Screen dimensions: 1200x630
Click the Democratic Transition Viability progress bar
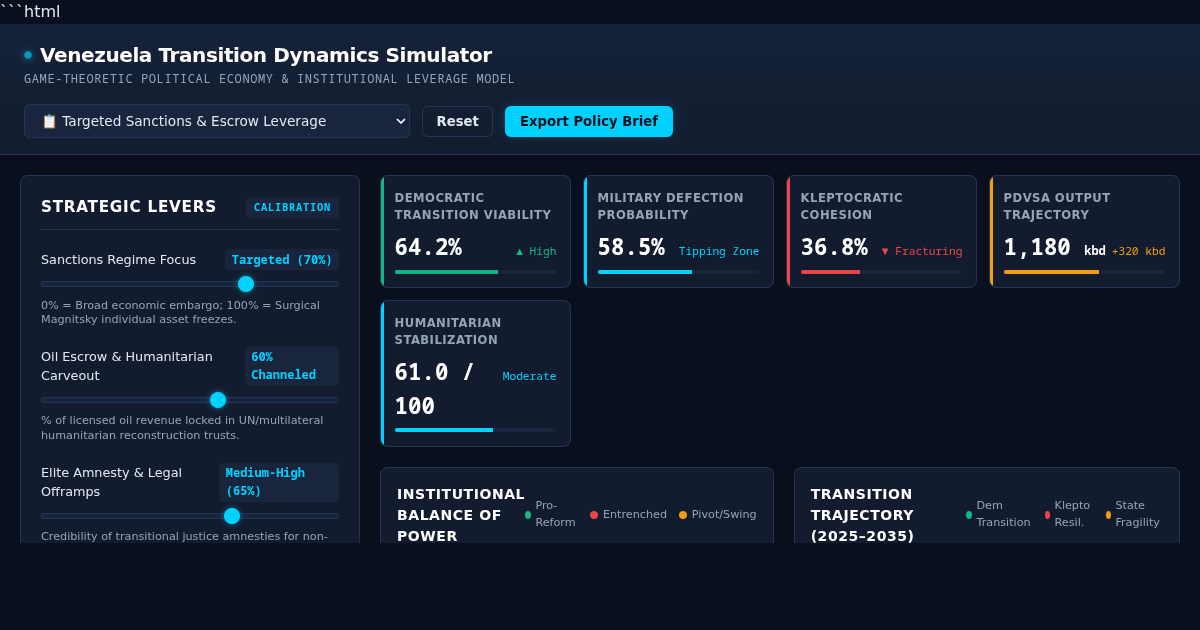(475, 272)
